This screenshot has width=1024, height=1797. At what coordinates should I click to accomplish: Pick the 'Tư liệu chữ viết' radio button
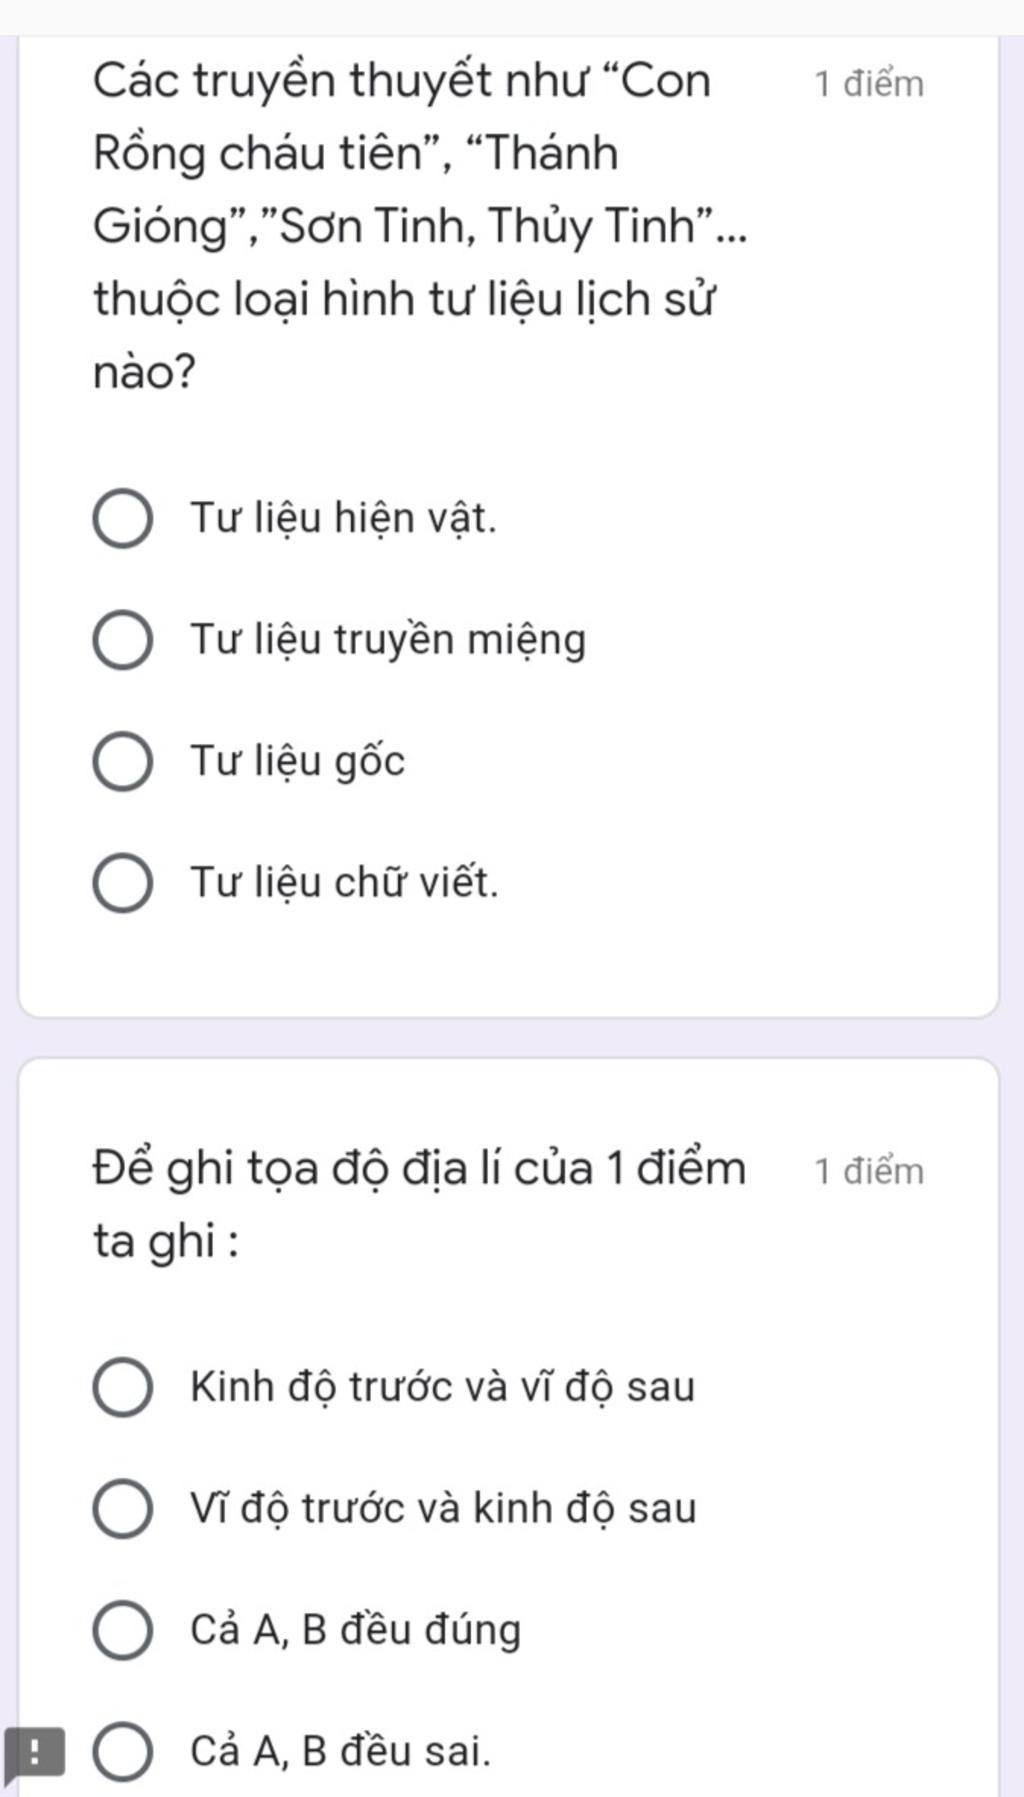[123, 883]
